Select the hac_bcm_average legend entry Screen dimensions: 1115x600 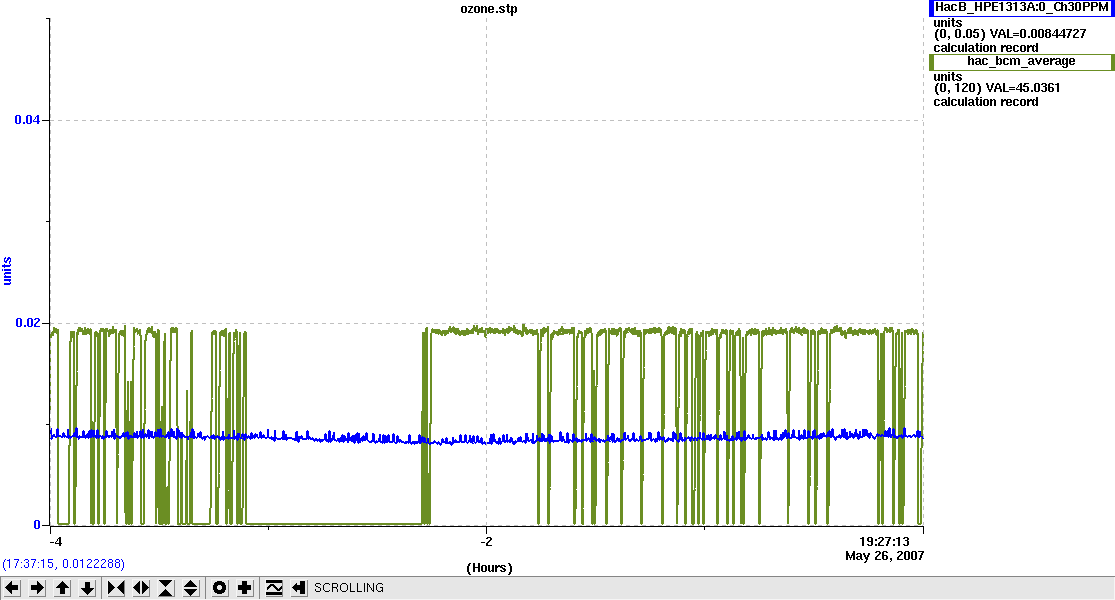[1021, 62]
